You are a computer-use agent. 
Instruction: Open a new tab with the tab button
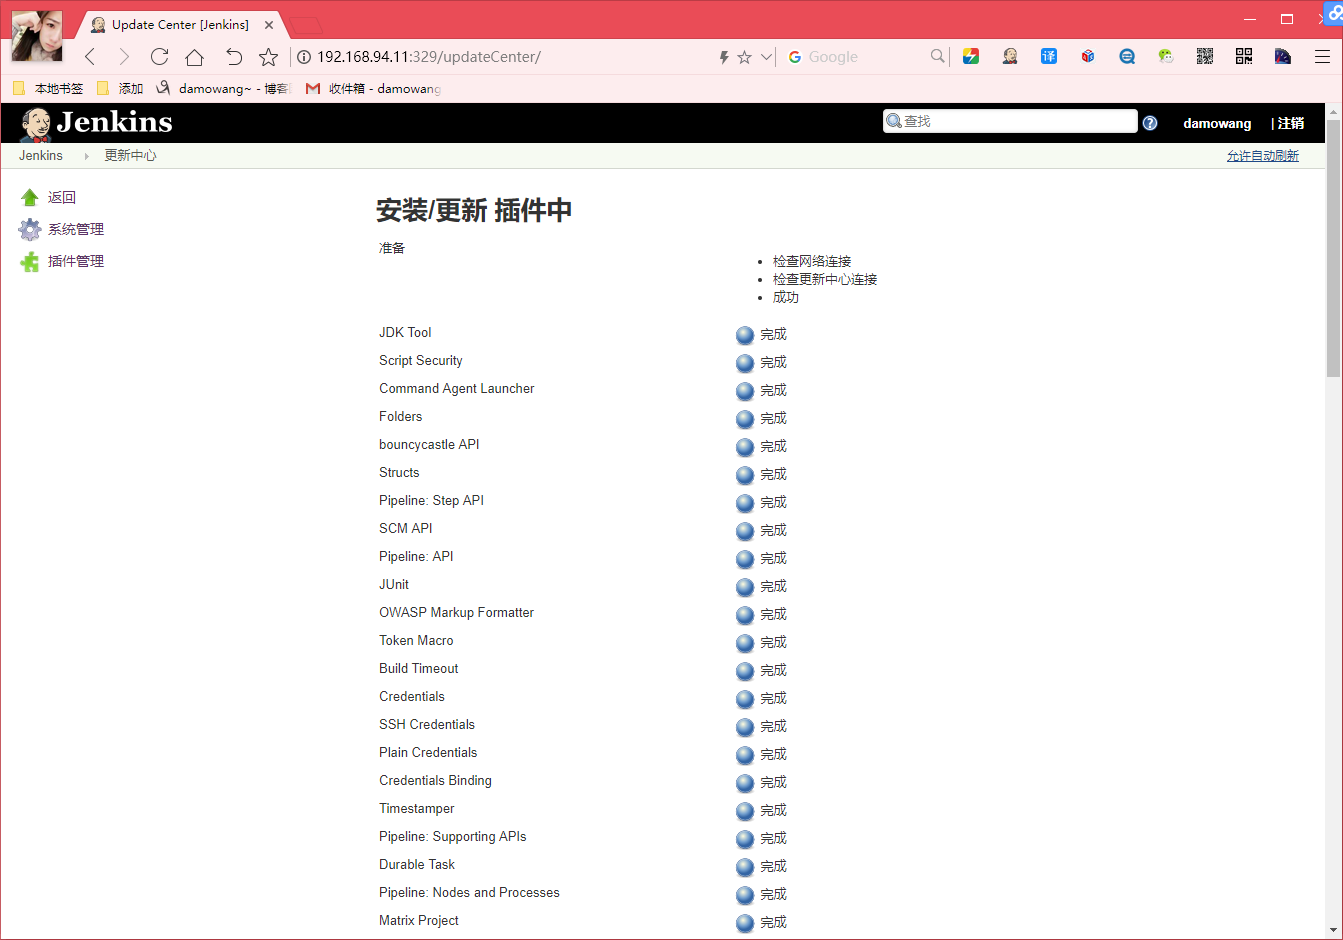pos(306,25)
